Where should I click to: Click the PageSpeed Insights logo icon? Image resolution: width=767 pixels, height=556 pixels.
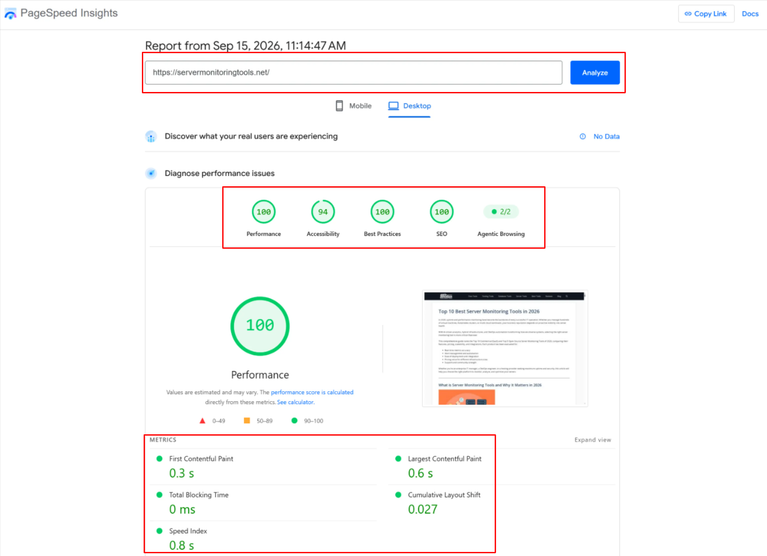10,14
